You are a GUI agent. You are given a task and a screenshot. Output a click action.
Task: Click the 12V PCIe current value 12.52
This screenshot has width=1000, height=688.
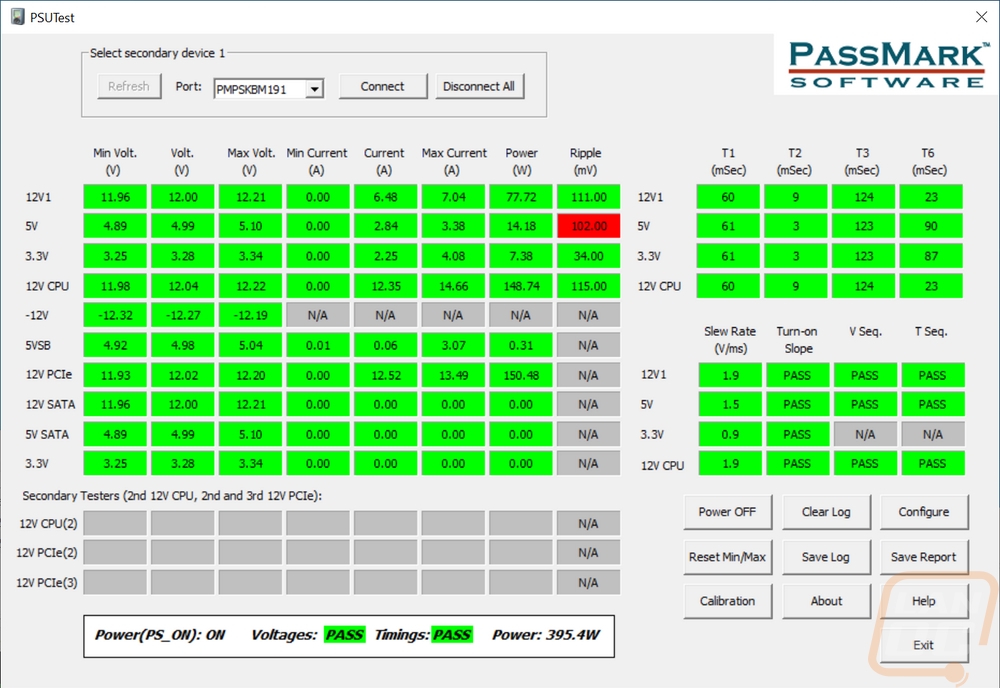tap(386, 376)
